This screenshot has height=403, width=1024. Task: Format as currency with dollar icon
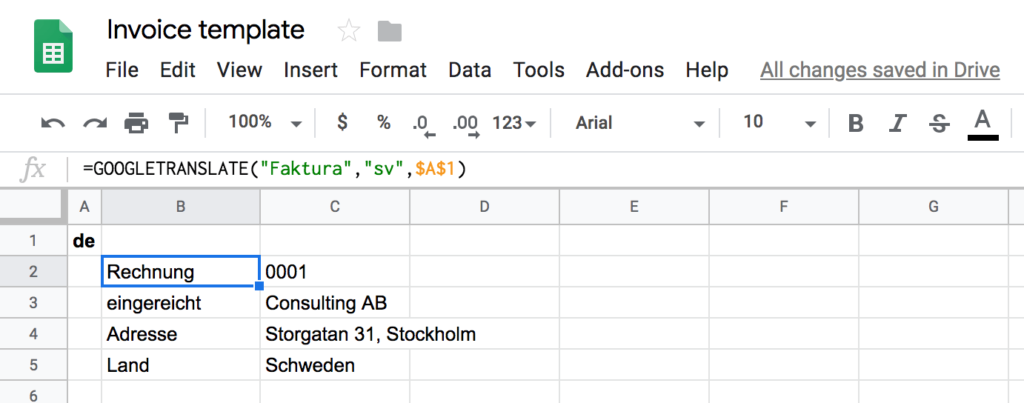(x=342, y=122)
